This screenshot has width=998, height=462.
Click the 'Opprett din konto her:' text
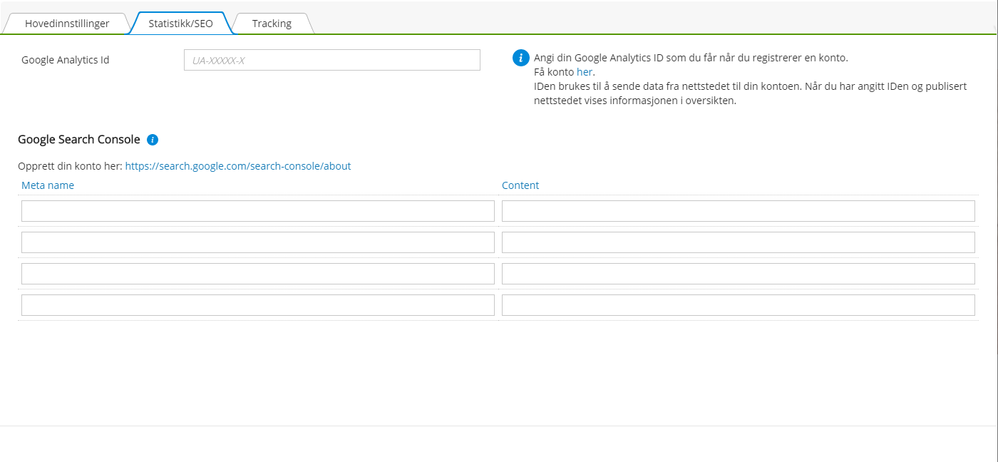(x=70, y=166)
